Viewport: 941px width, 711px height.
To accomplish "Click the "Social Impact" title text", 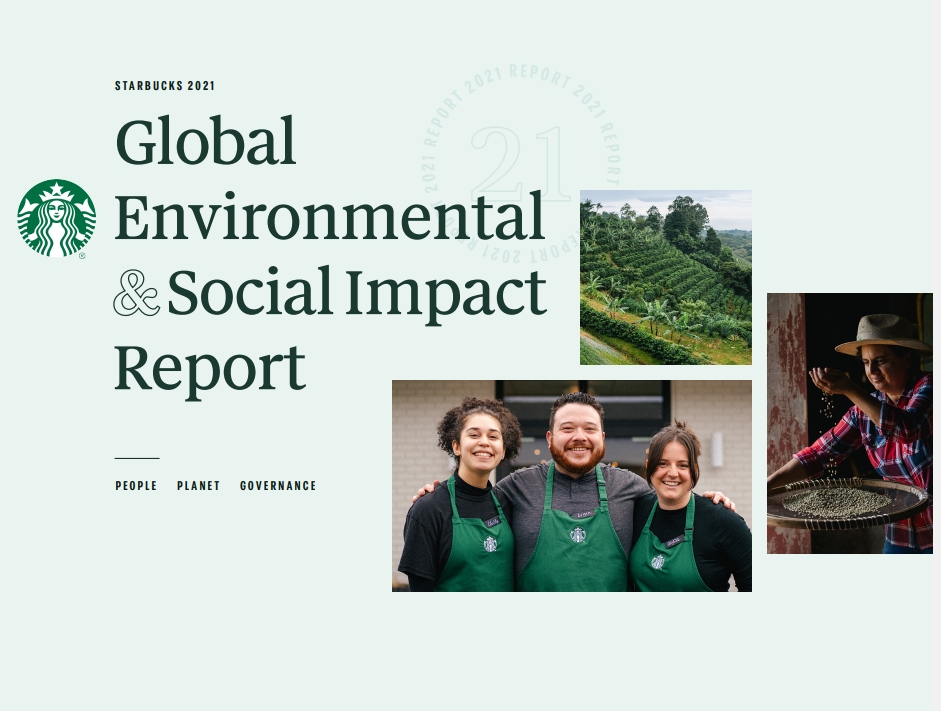I will point(357,294).
